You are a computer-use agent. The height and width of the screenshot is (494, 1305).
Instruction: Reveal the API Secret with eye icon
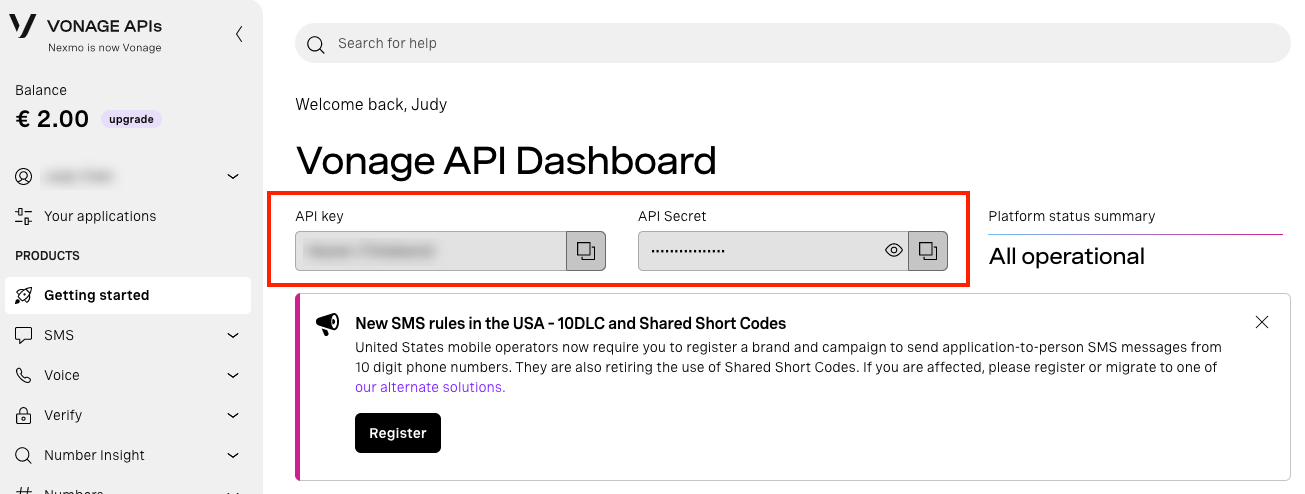tap(894, 251)
